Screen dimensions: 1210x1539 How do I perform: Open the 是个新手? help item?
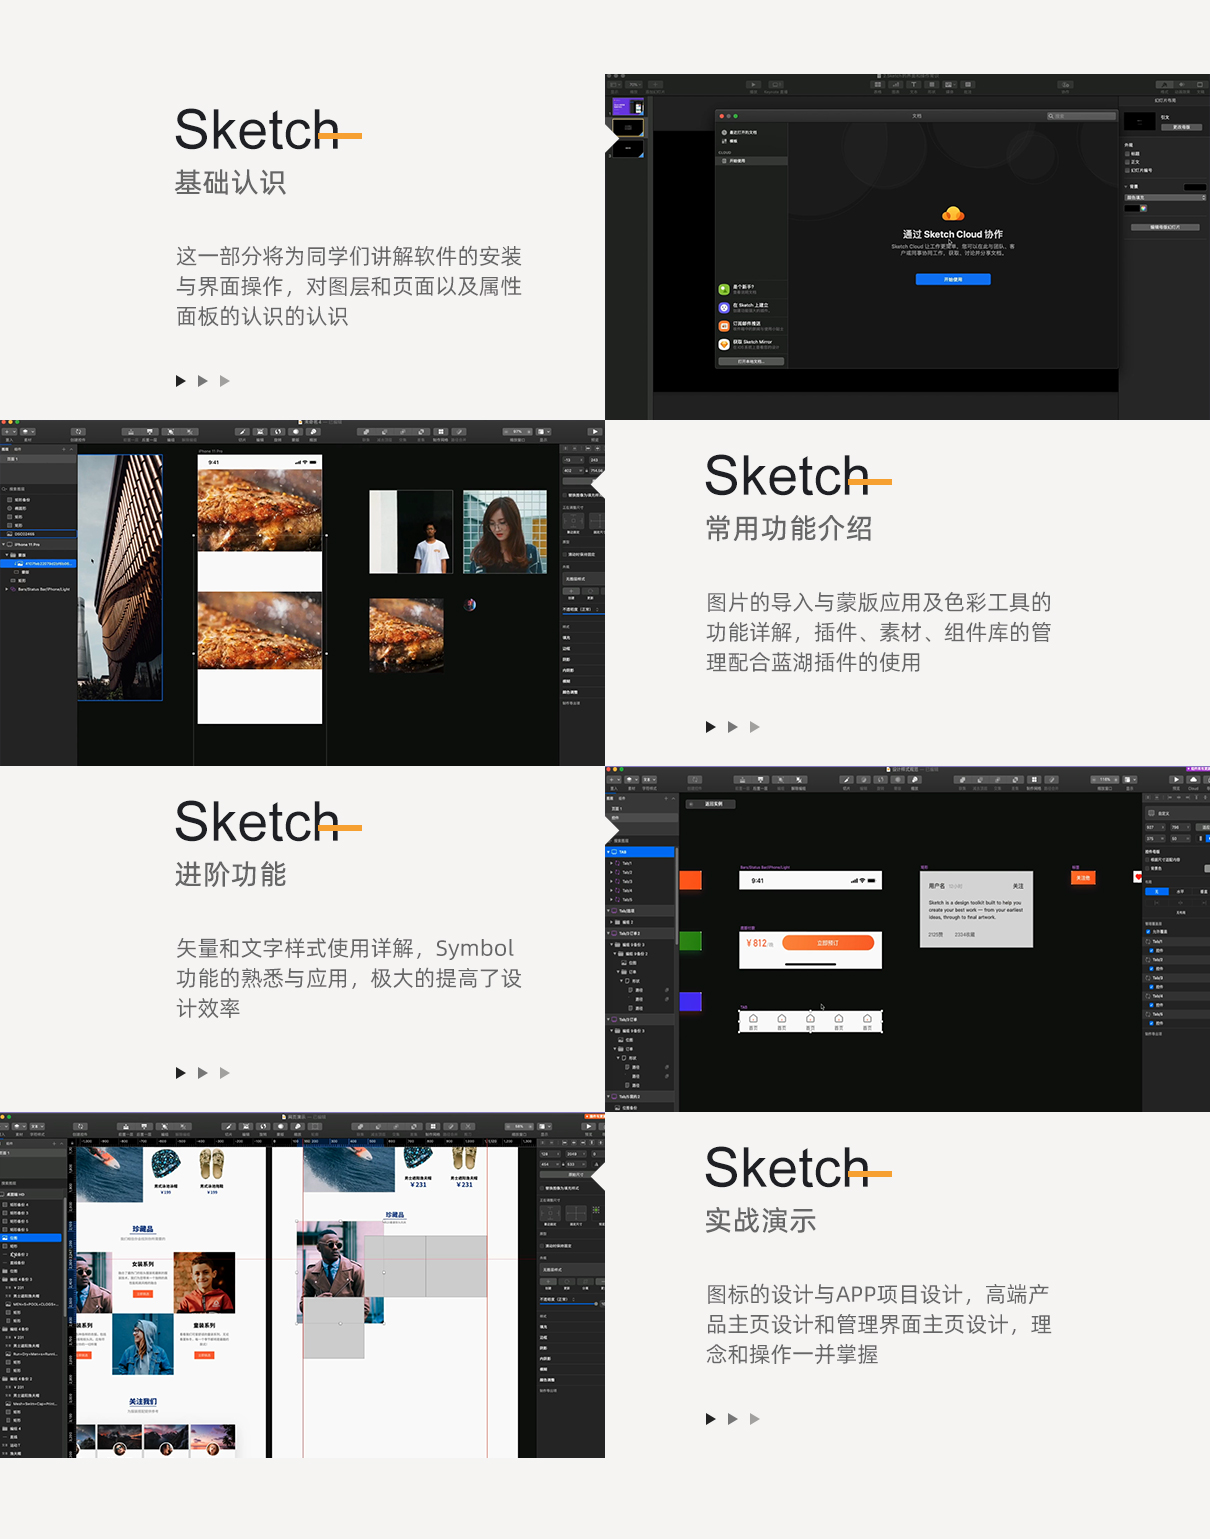(751, 289)
